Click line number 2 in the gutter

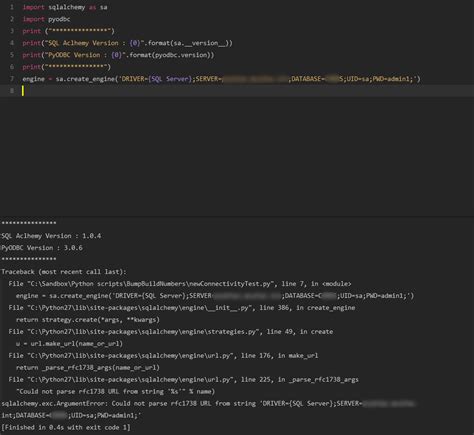point(12,19)
